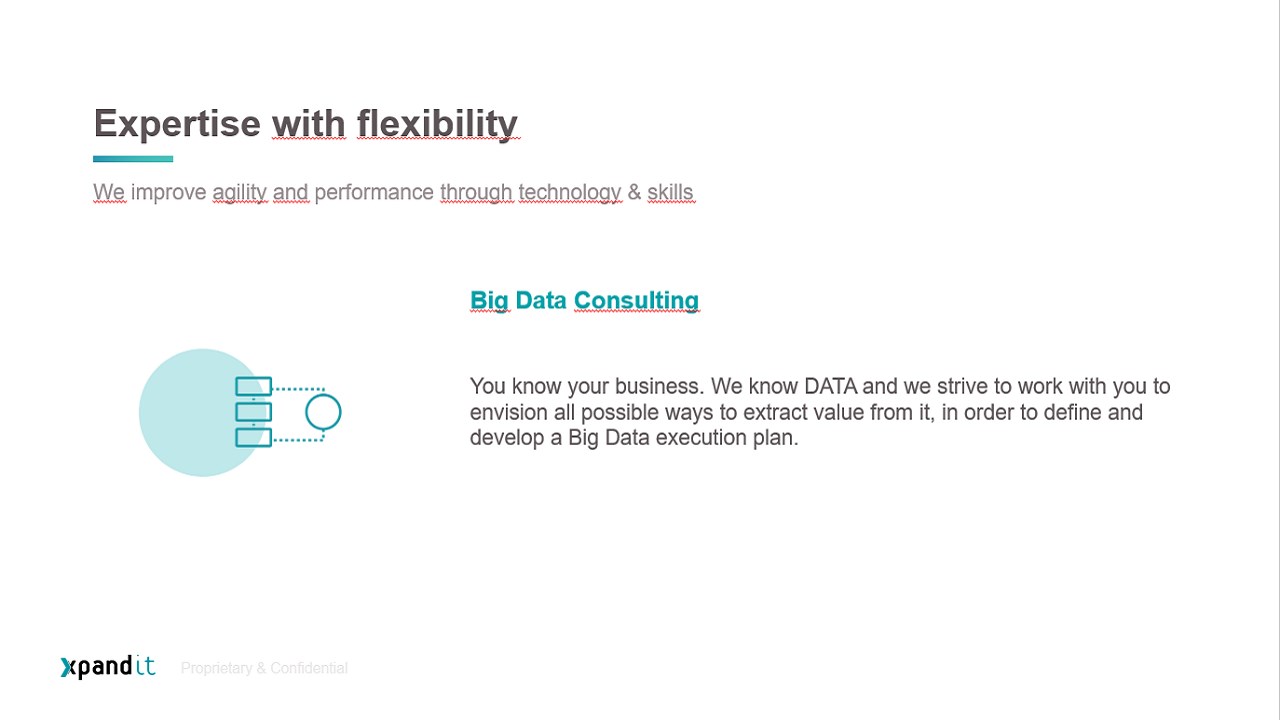Click the word "DATA" in the paragraph
The width and height of the screenshot is (1280, 720).
click(x=831, y=386)
